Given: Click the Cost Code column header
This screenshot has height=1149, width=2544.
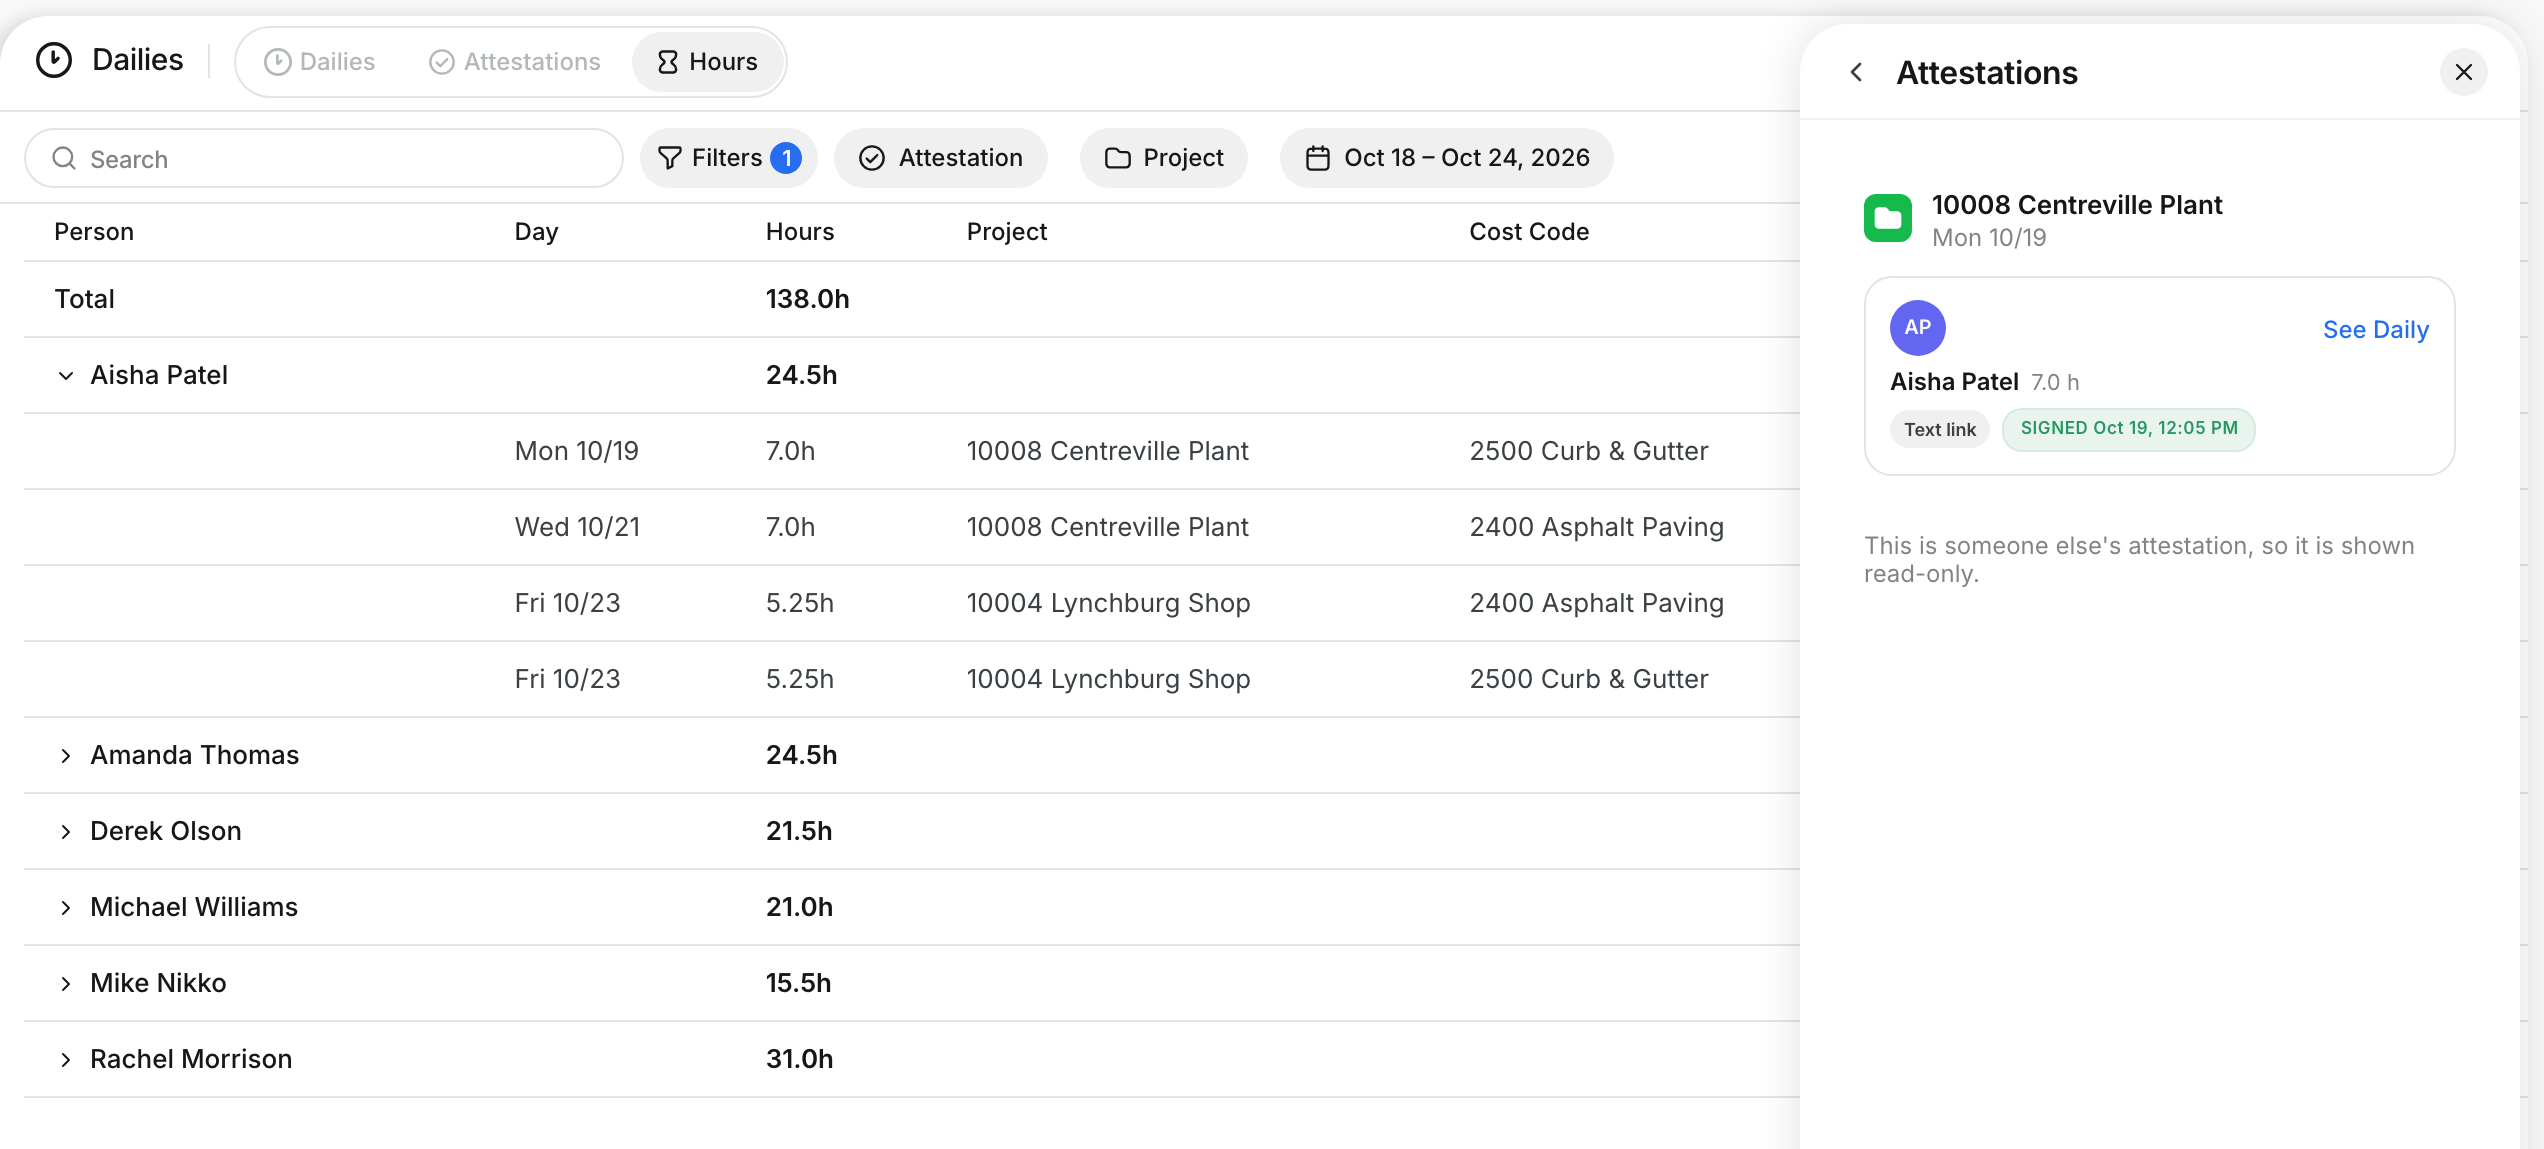Looking at the screenshot, I should click(x=1529, y=232).
